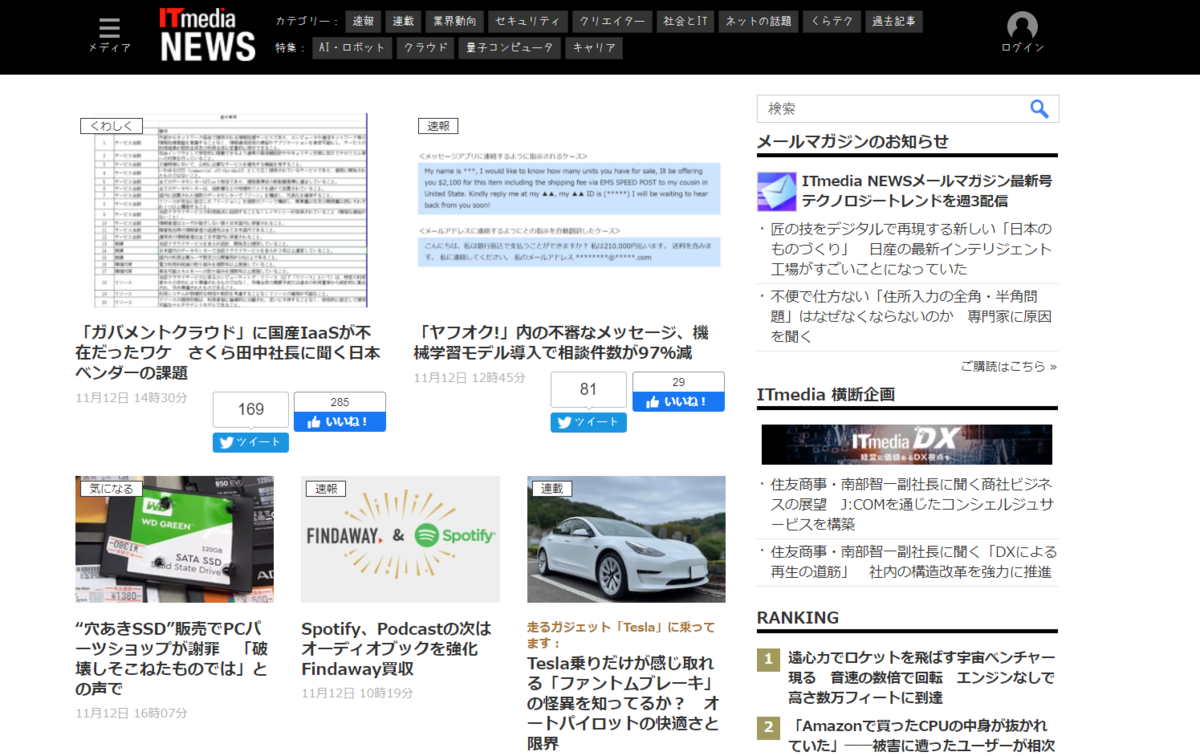Viewport: 1200px width, 756px height.
Task: Read 「ヤフオク!」内の不審なメッセージ headline
Action: [x=562, y=342]
